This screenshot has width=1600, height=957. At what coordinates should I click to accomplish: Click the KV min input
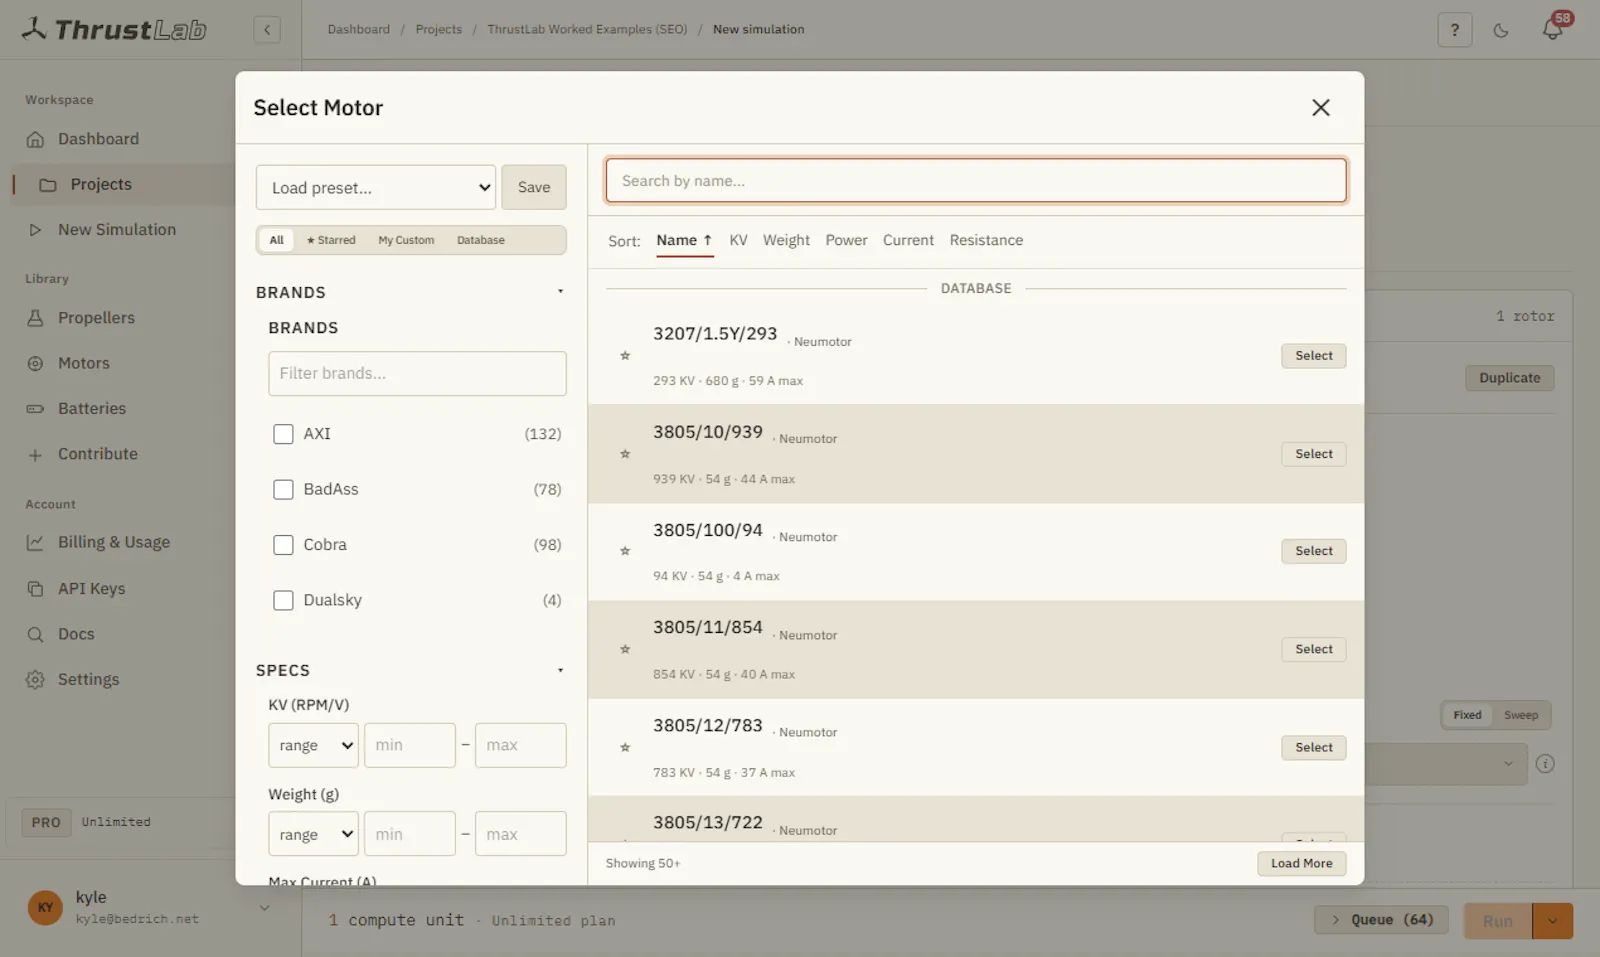tap(410, 745)
